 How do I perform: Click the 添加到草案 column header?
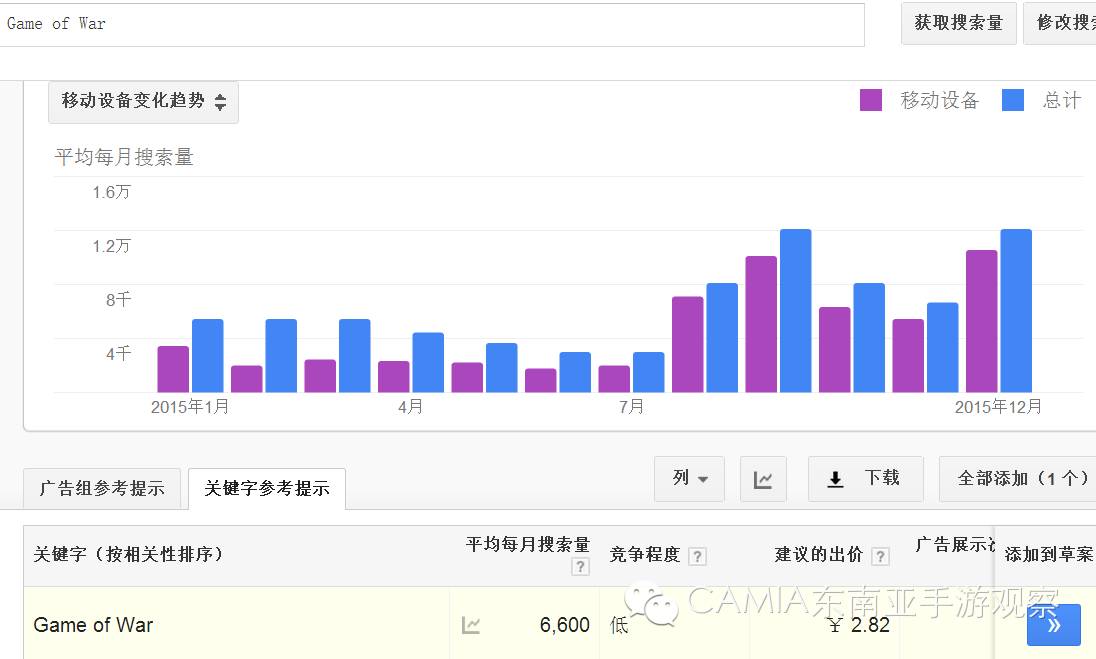pos(1048,554)
